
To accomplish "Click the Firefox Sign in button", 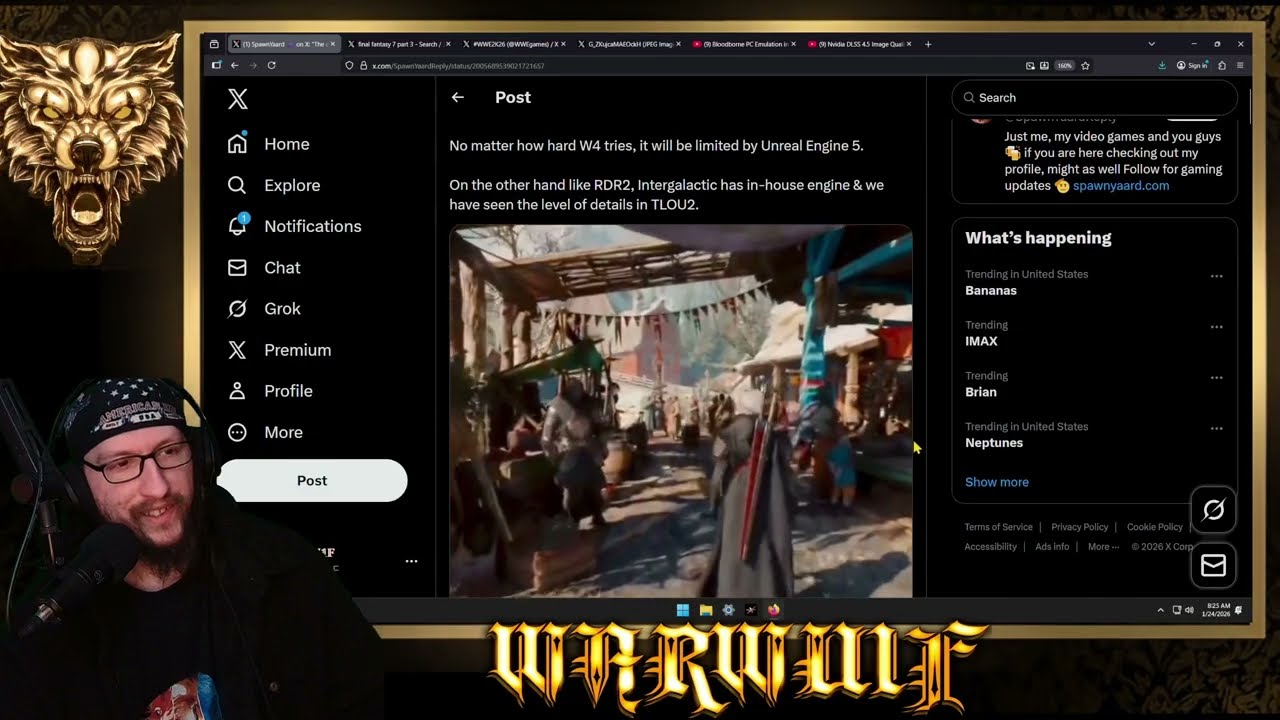I will pos(1194,65).
